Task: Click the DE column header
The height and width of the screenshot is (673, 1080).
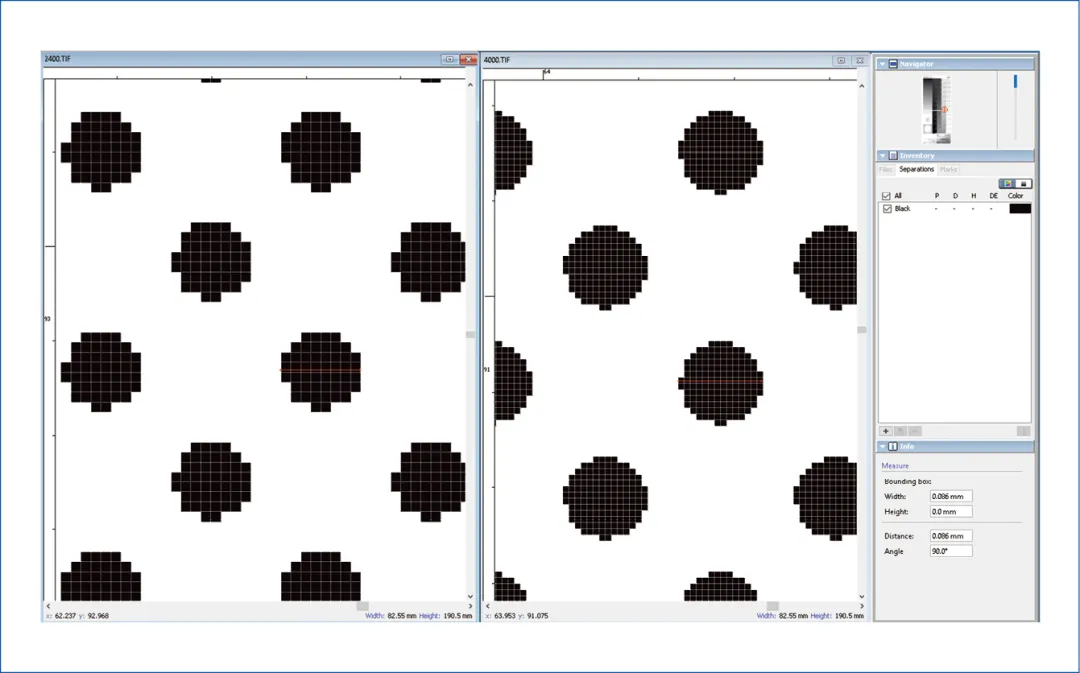Action: pos(993,196)
